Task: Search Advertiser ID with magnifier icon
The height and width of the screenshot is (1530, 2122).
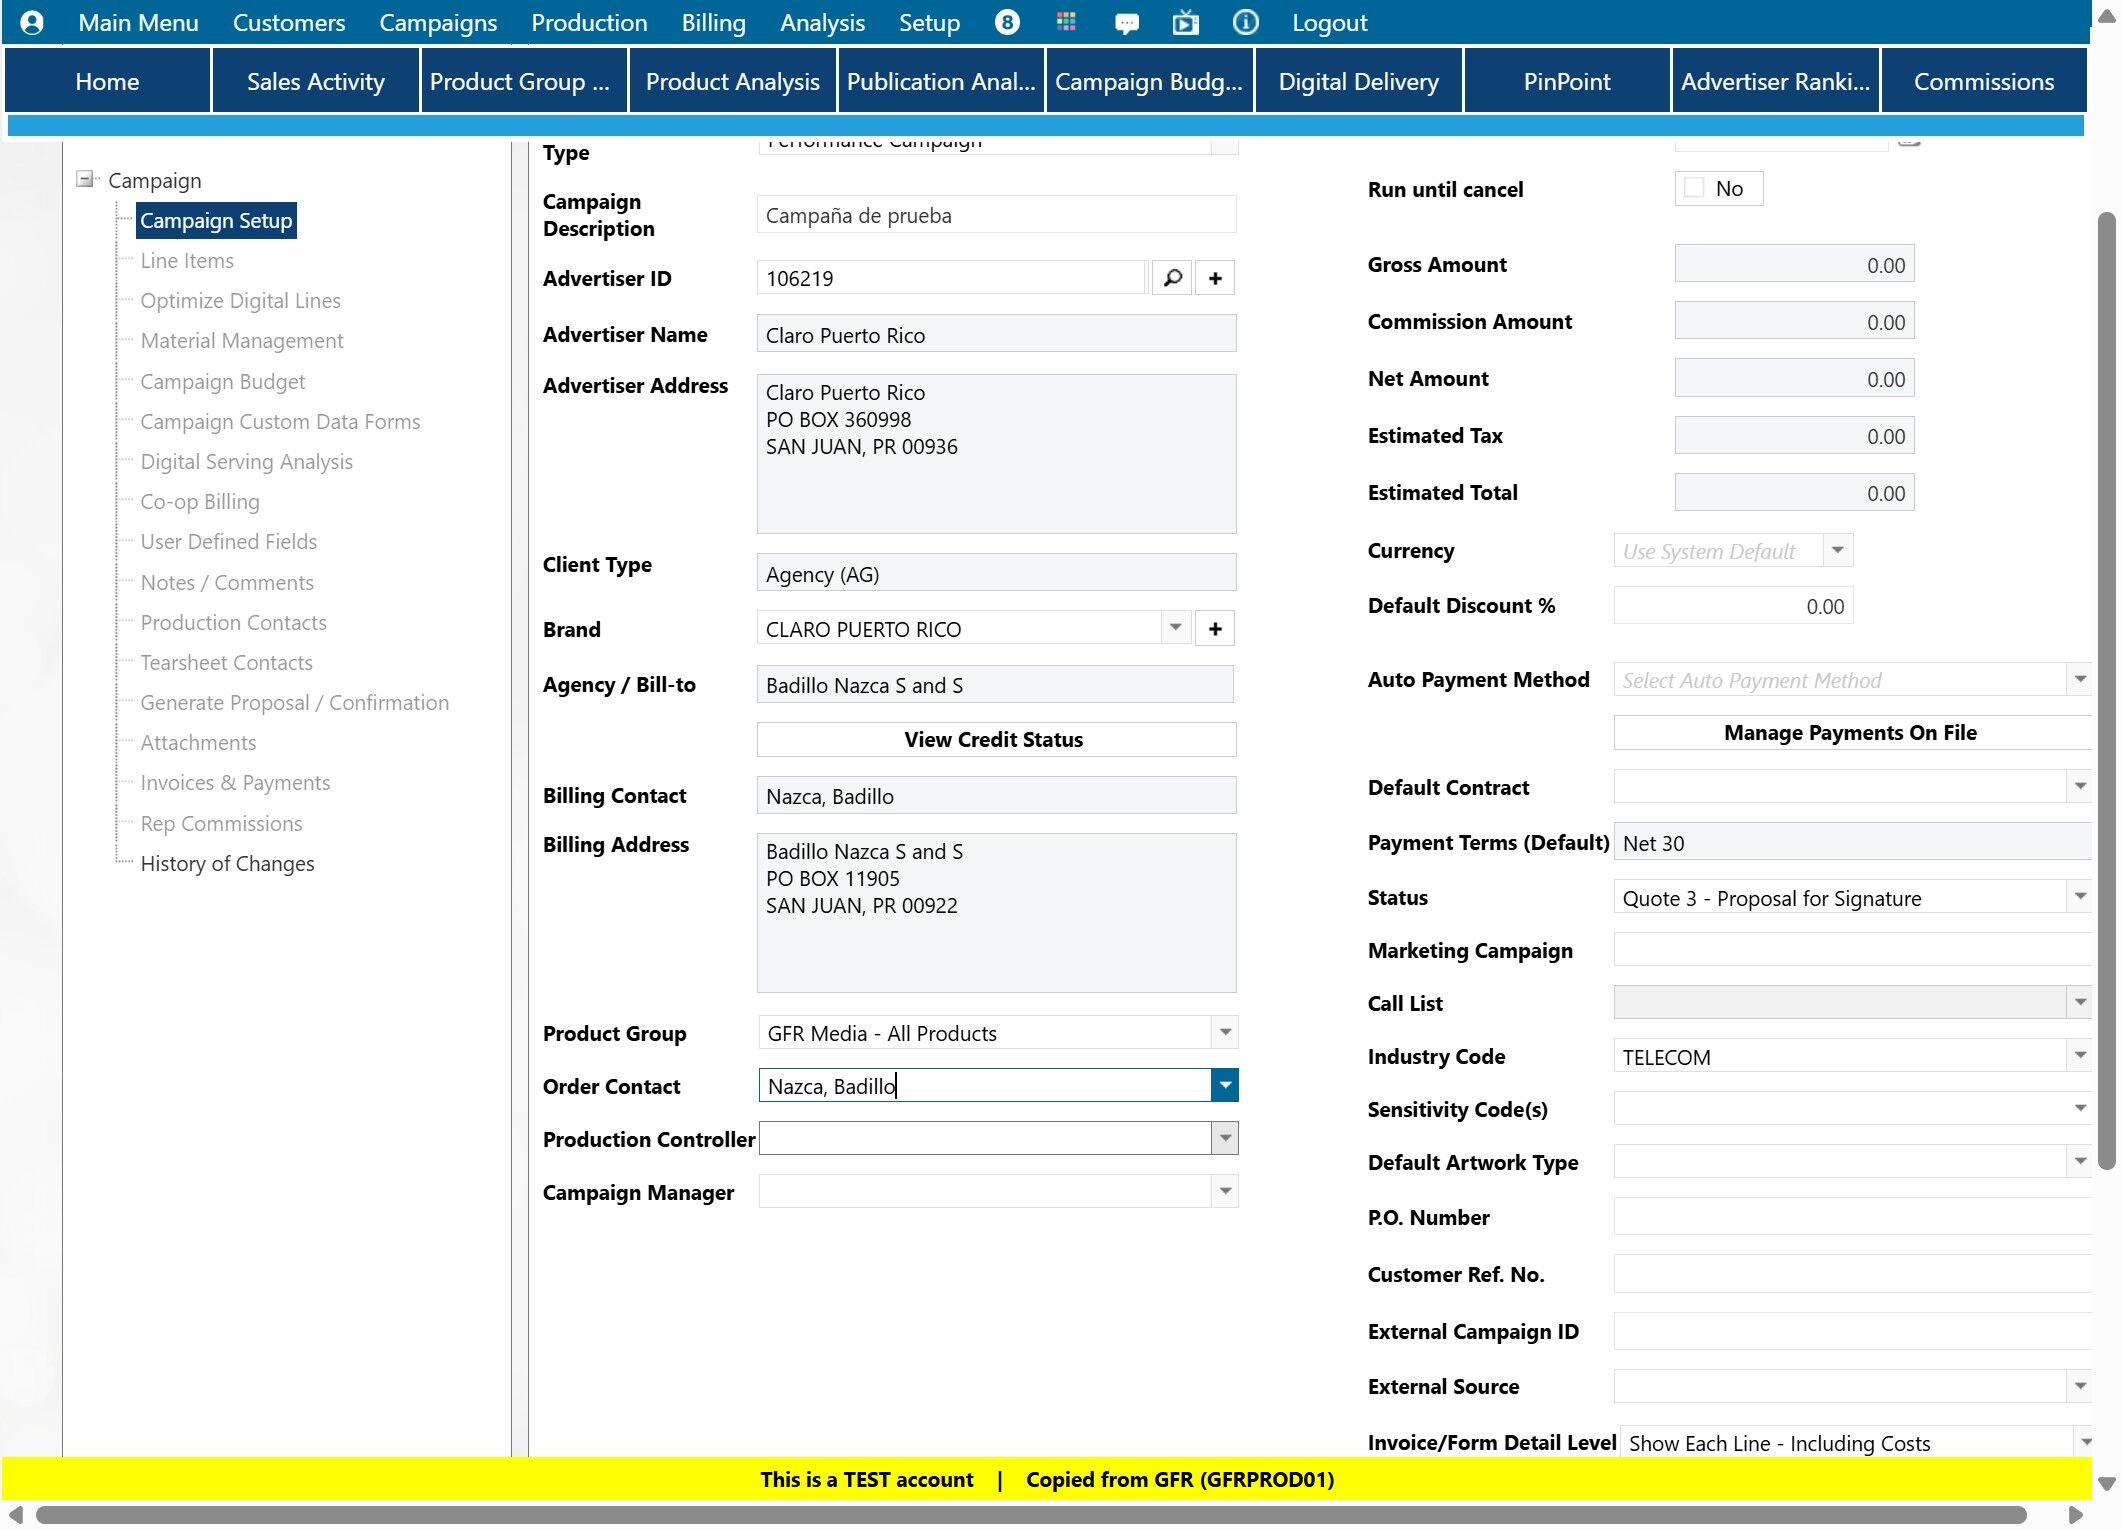Action: tap(1172, 278)
